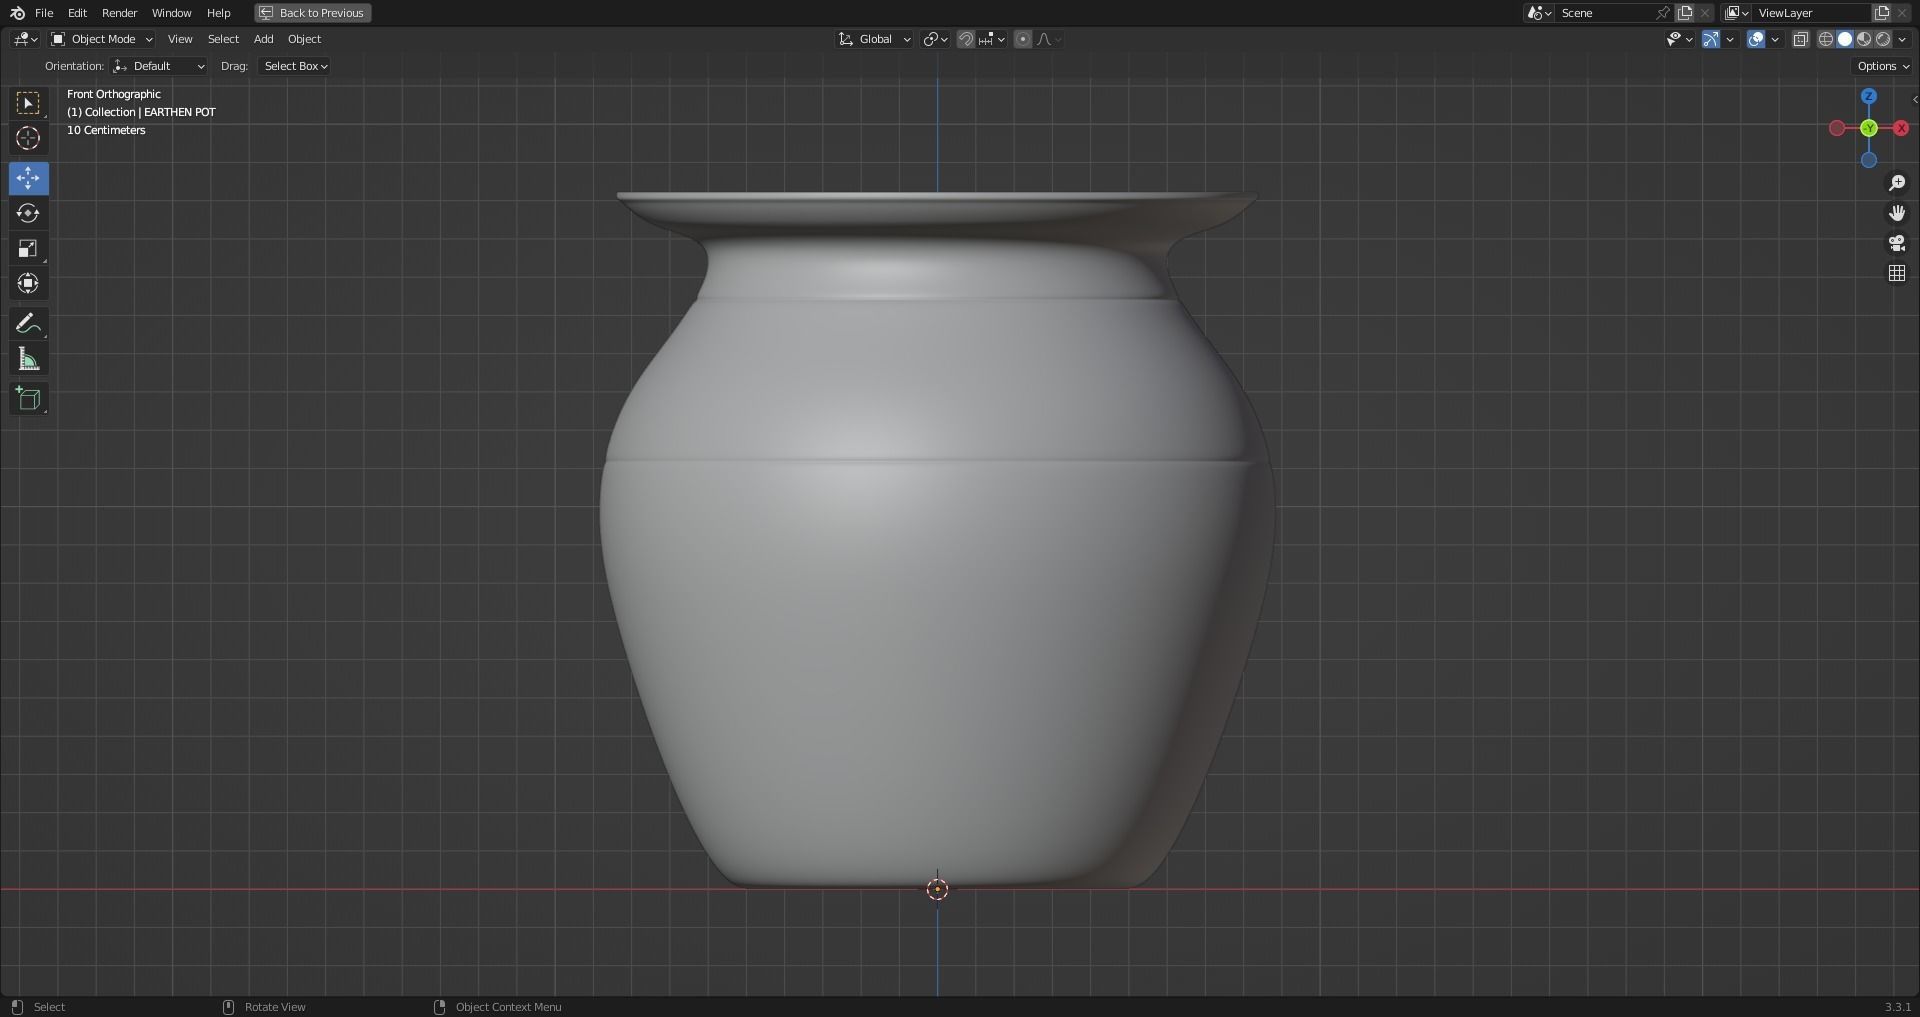1920x1017 pixels.
Task: Open the editor type dropdown
Action: [25, 39]
